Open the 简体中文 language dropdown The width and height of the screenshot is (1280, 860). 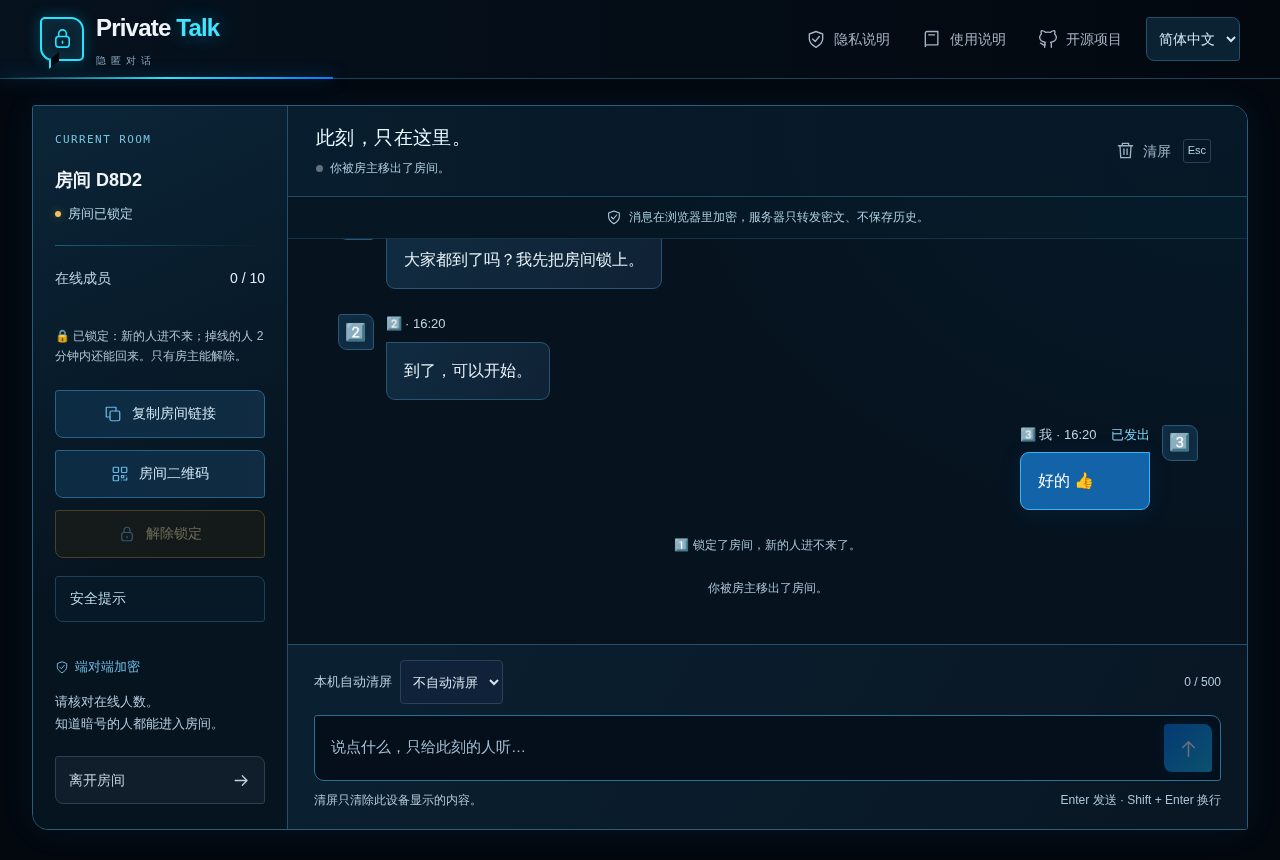tap(1193, 39)
